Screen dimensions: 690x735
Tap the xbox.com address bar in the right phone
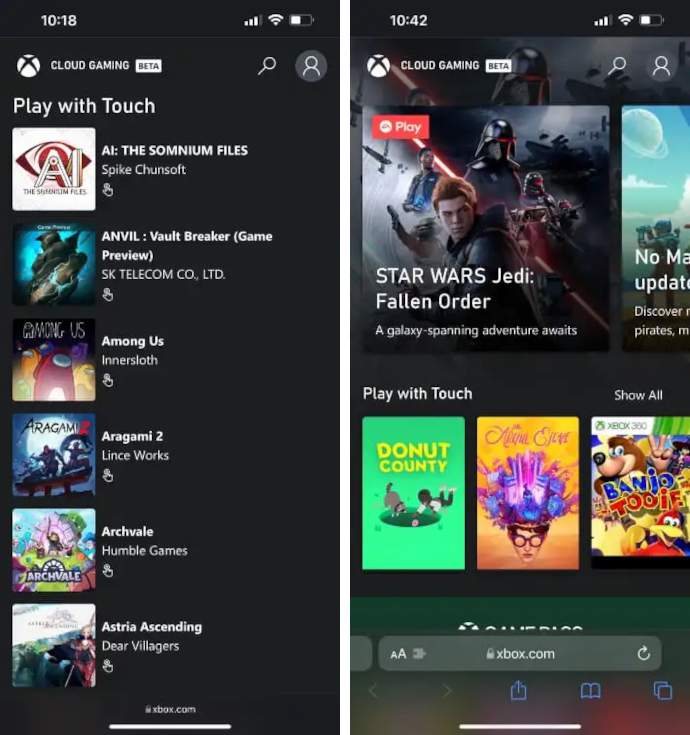coord(520,653)
